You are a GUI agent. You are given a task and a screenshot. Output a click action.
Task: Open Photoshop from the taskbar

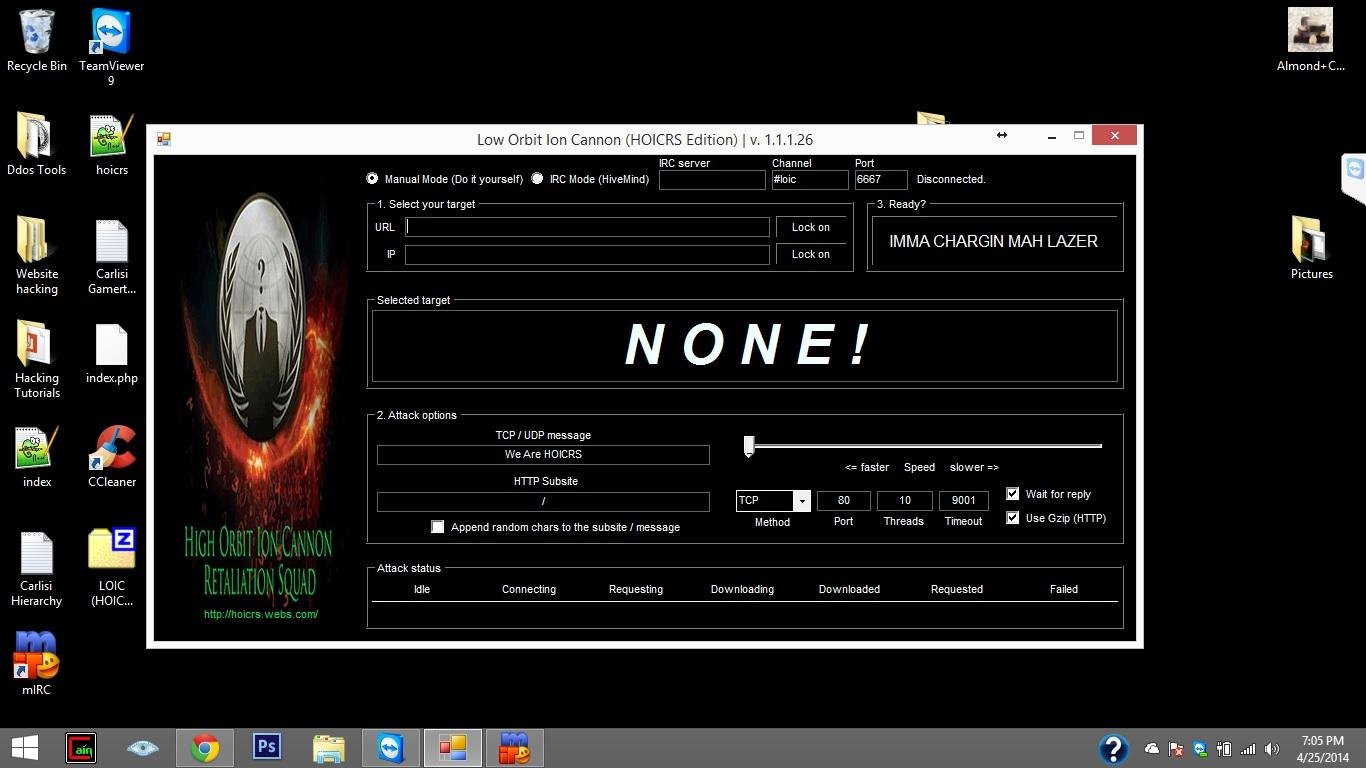[267, 748]
